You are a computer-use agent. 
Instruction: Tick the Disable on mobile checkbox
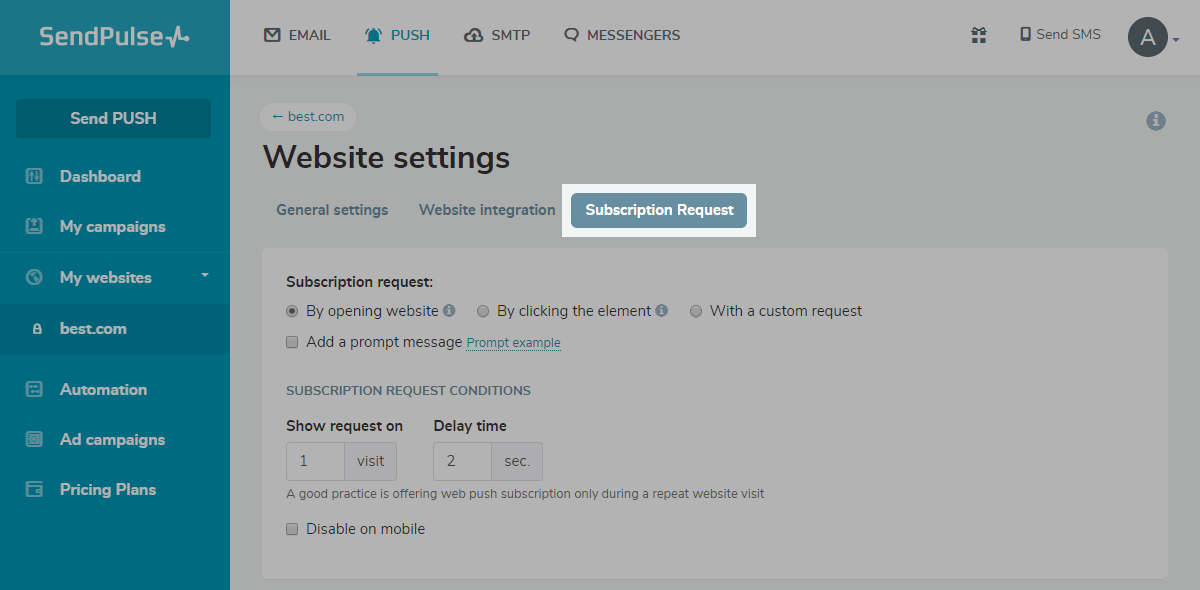click(293, 529)
